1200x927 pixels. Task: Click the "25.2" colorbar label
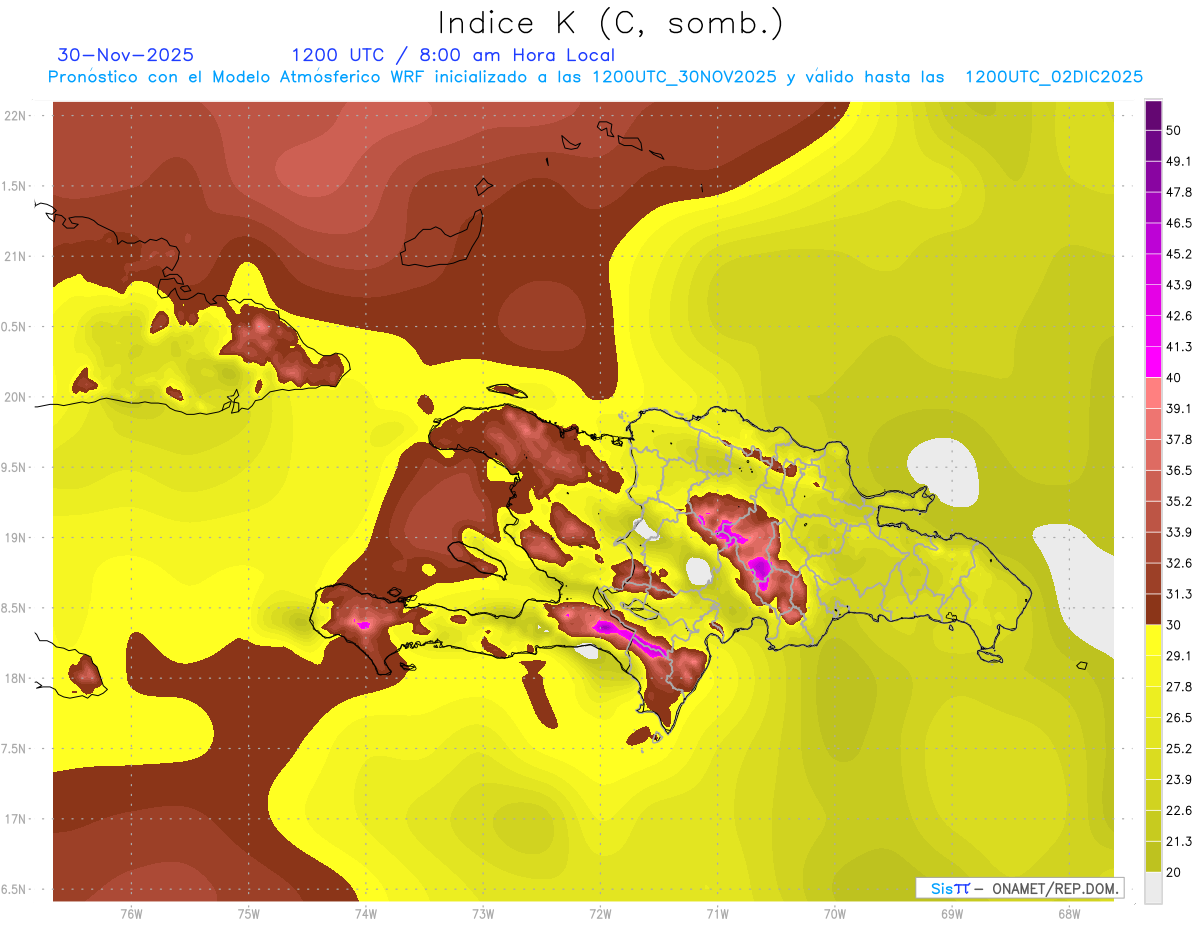click(x=1178, y=748)
